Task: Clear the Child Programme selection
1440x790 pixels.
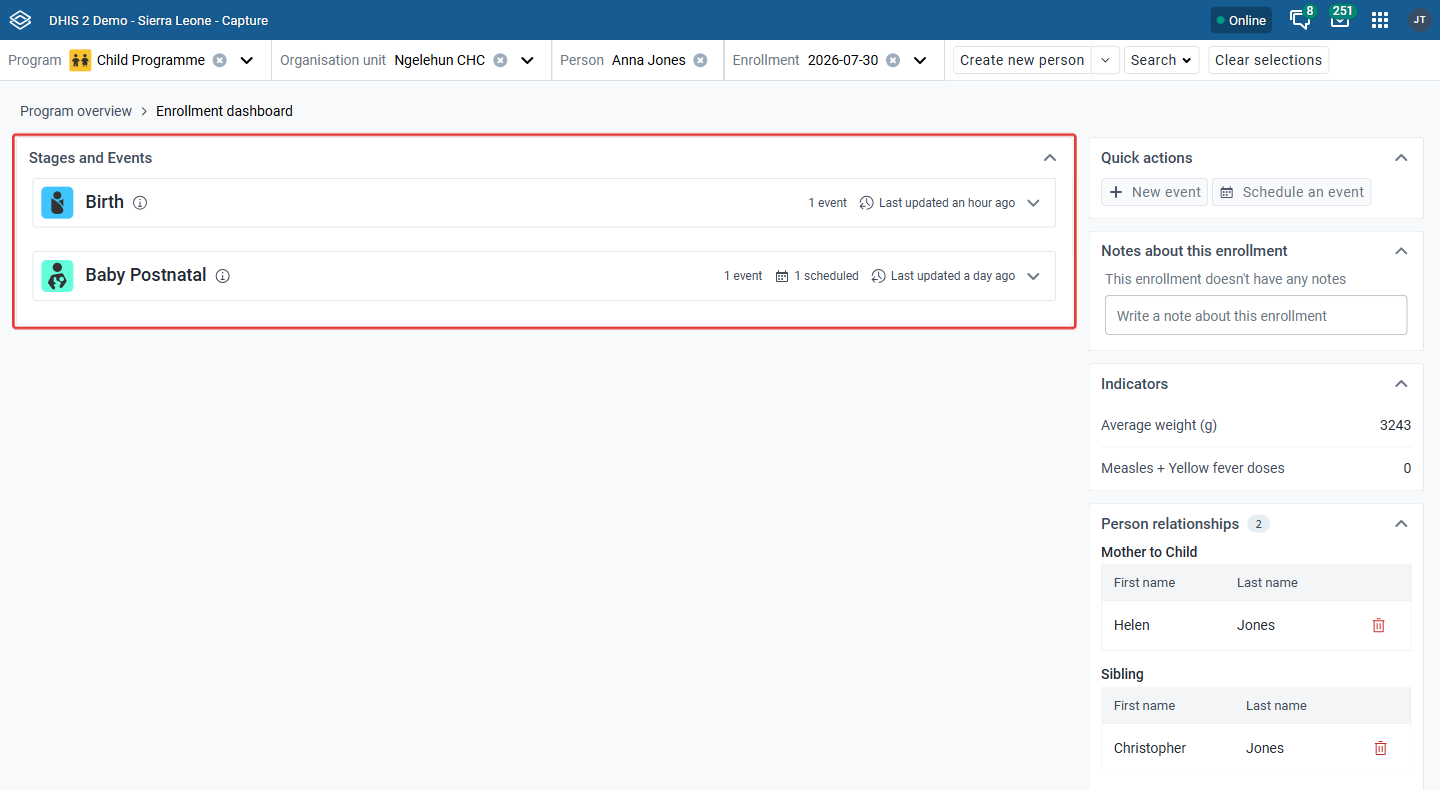Action: click(220, 60)
